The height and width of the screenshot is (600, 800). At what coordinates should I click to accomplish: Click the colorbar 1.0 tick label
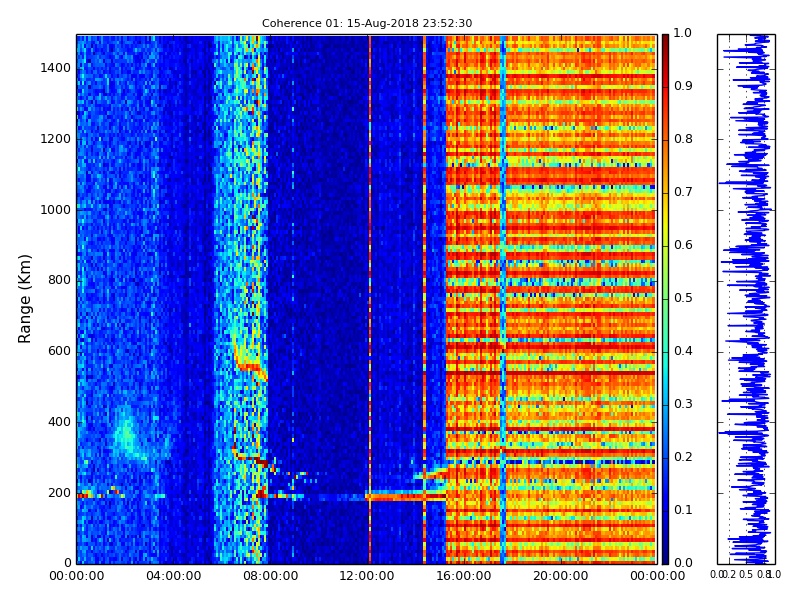click(683, 33)
